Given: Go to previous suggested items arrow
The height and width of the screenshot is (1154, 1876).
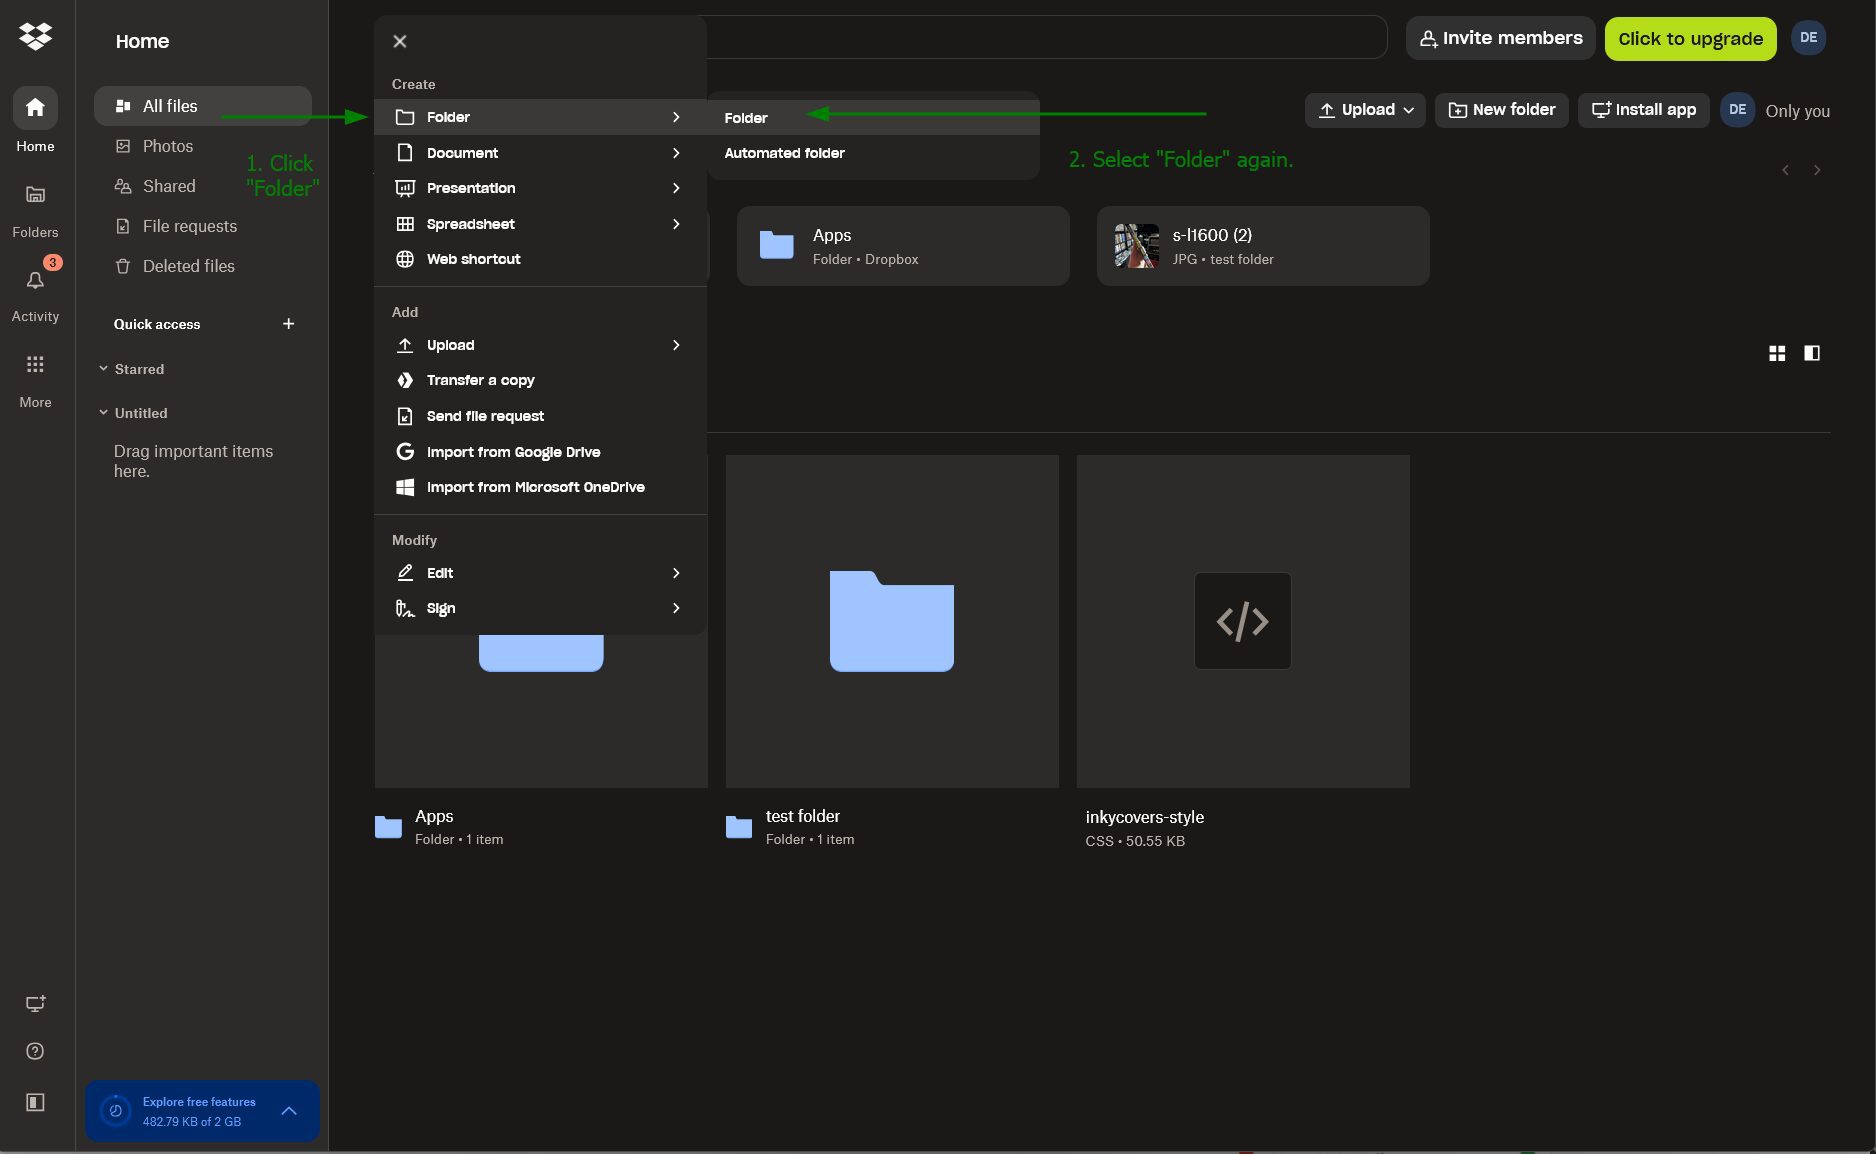Looking at the screenshot, I should coord(1785,170).
